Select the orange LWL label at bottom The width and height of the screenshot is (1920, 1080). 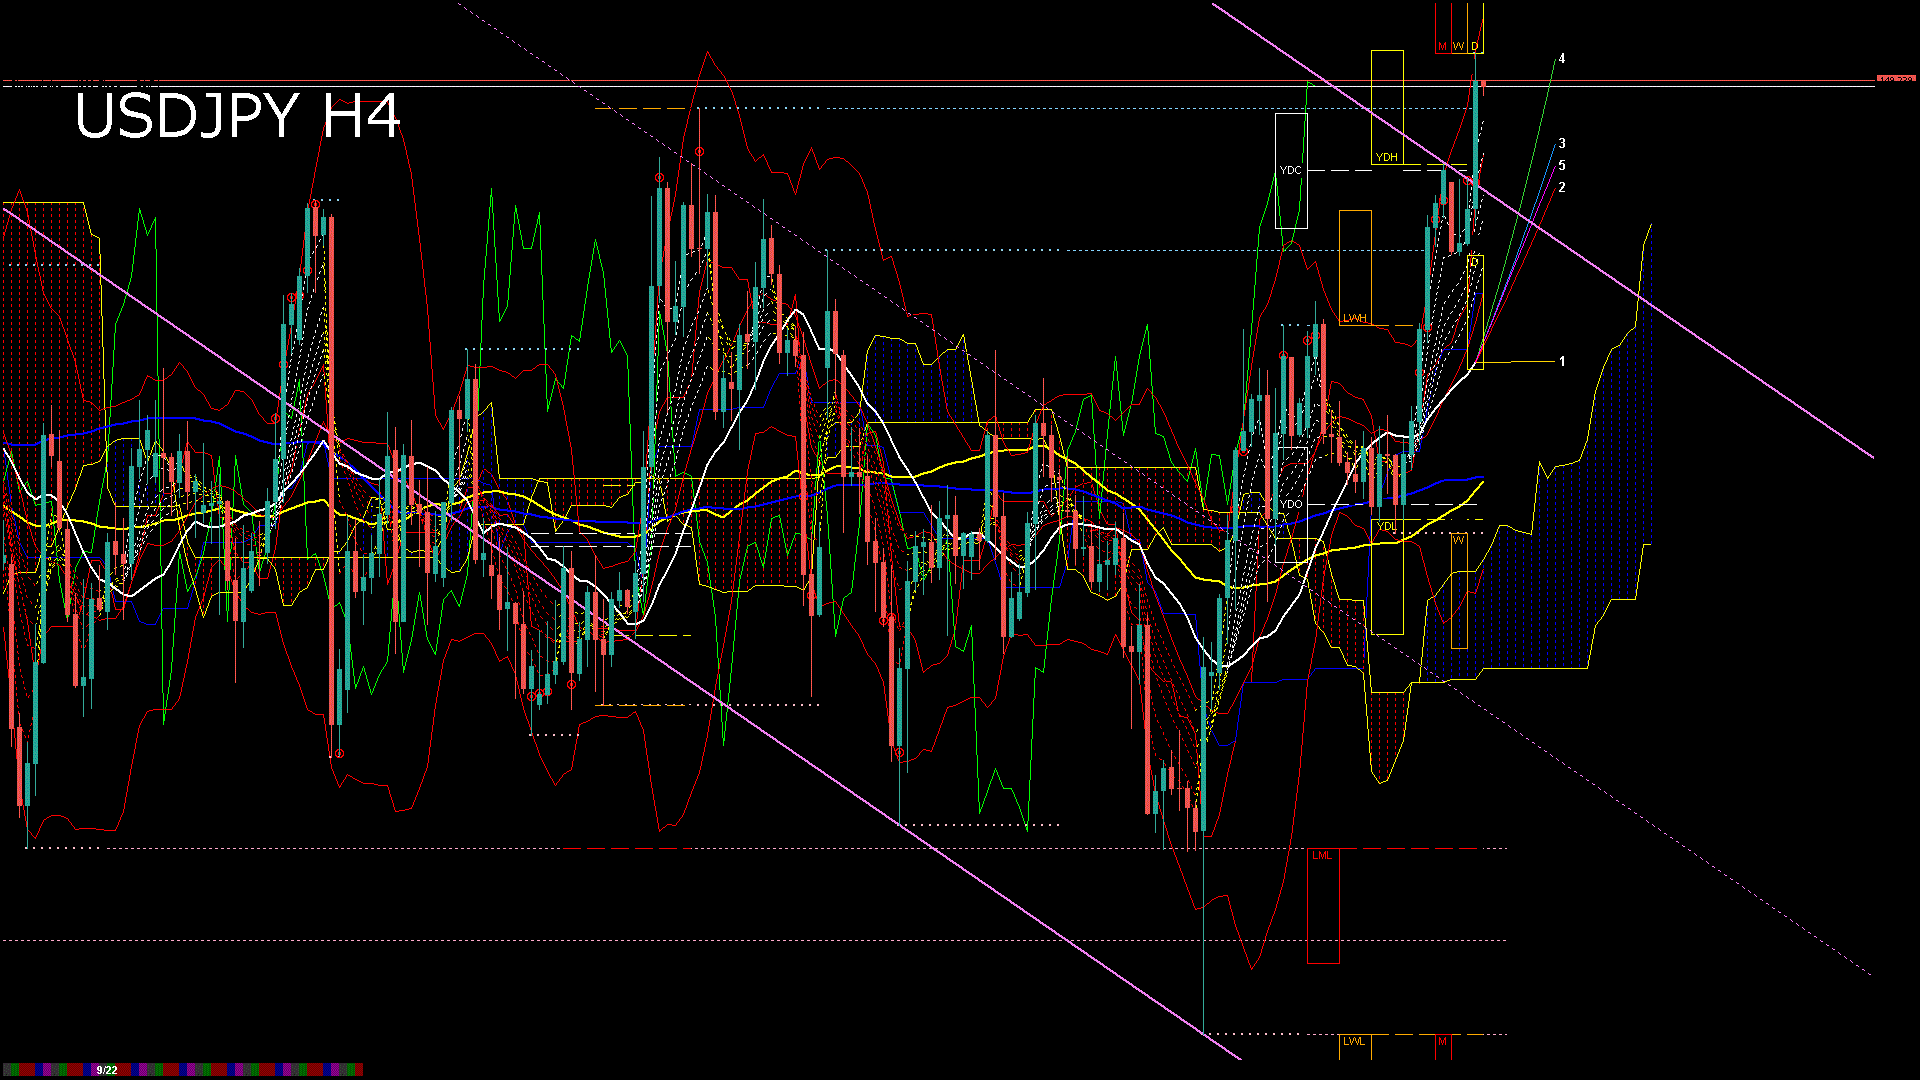(1354, 1042)
